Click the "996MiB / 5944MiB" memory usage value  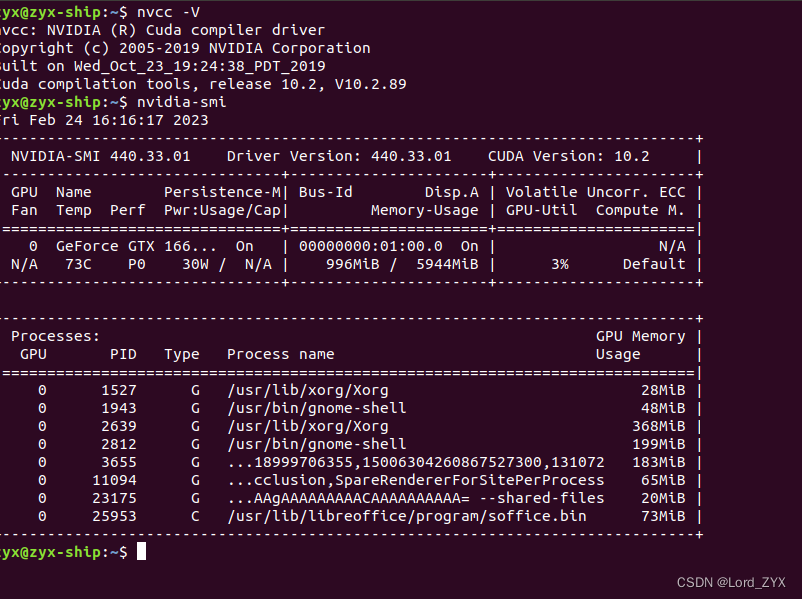[x=402, y=264]
